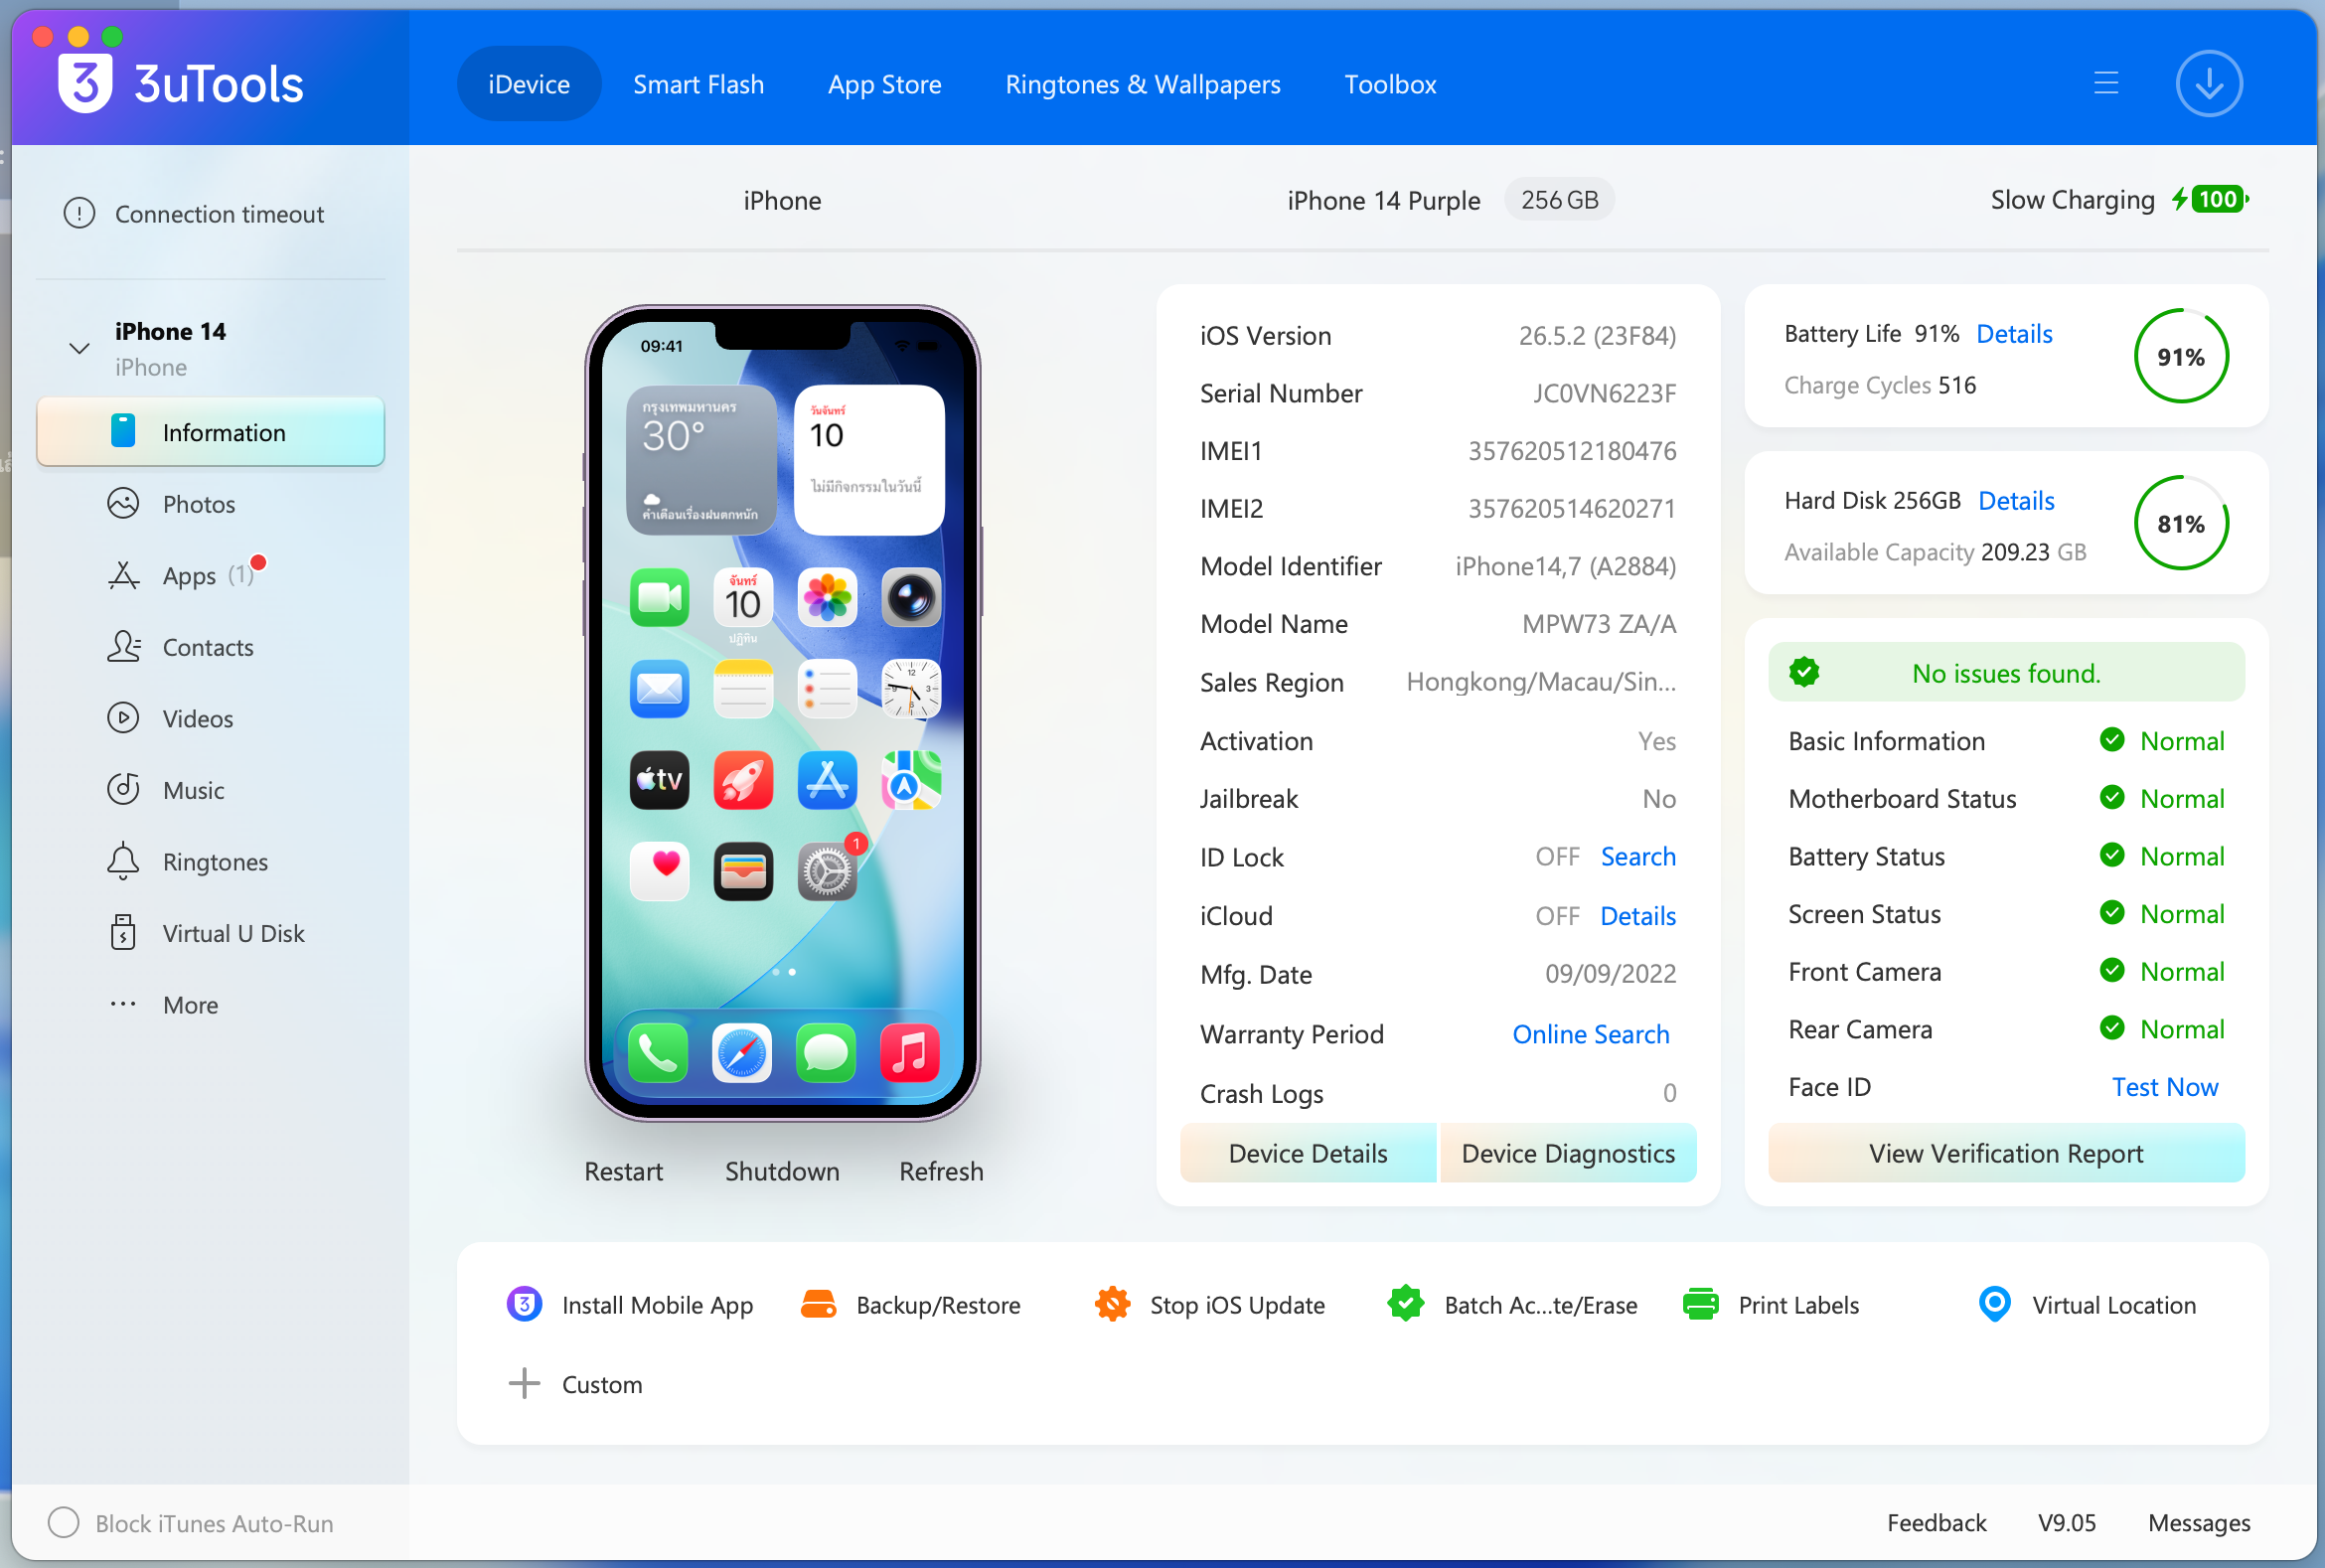Click the 3uTools logo icon
This screenshot has width=2325, height=1568.
[x=85, y=83]
